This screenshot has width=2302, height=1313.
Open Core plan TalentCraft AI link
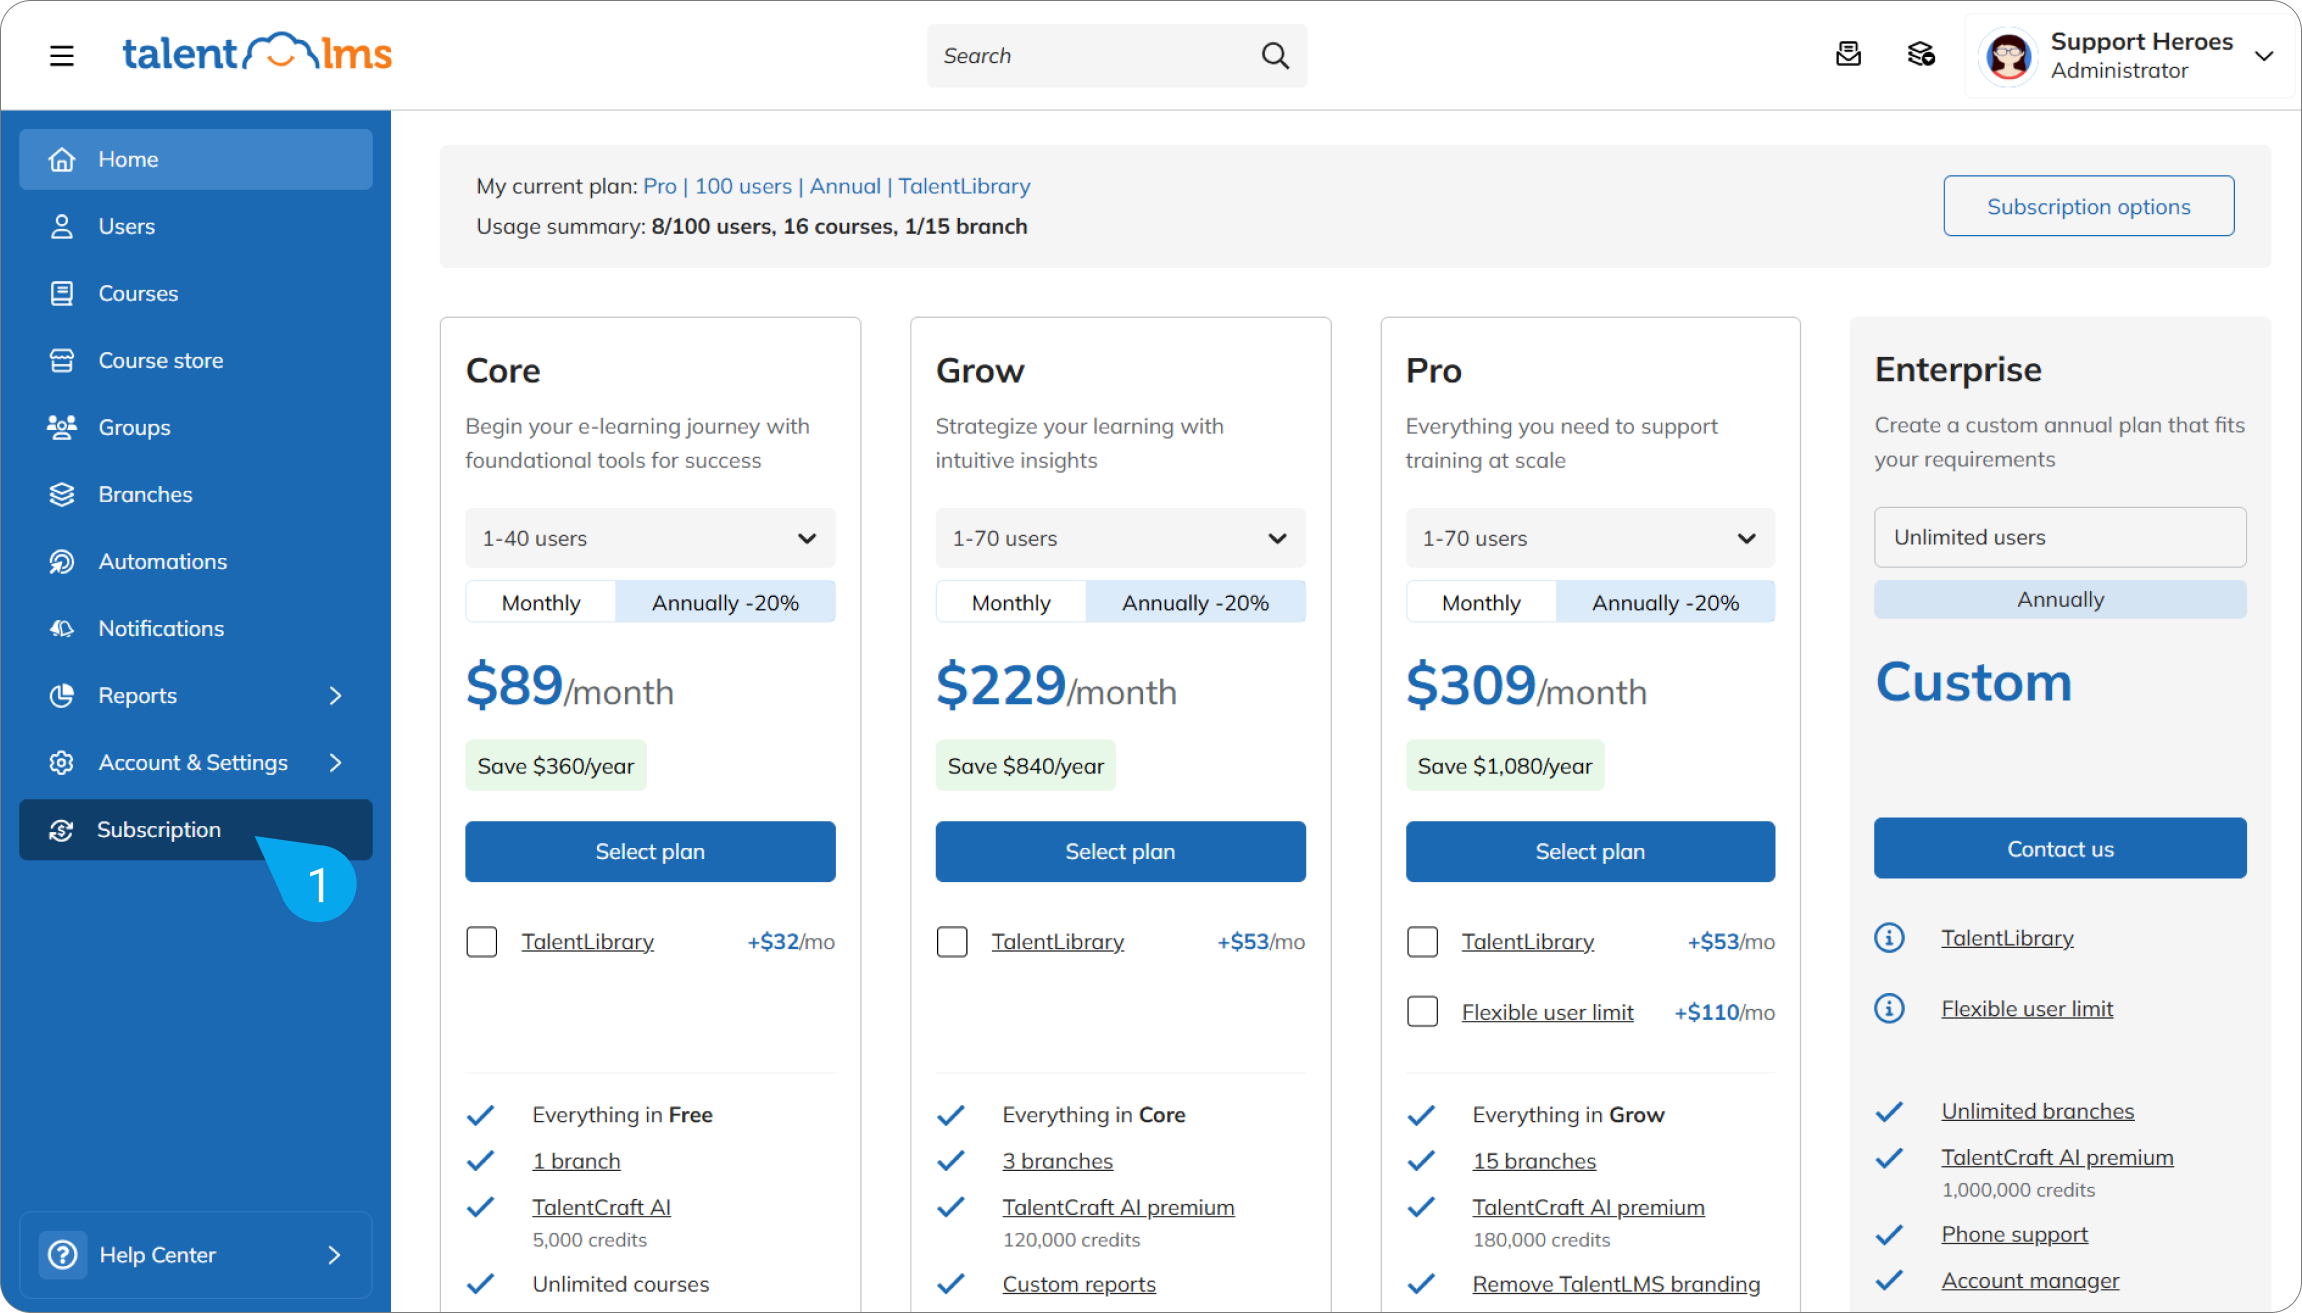601,1207
